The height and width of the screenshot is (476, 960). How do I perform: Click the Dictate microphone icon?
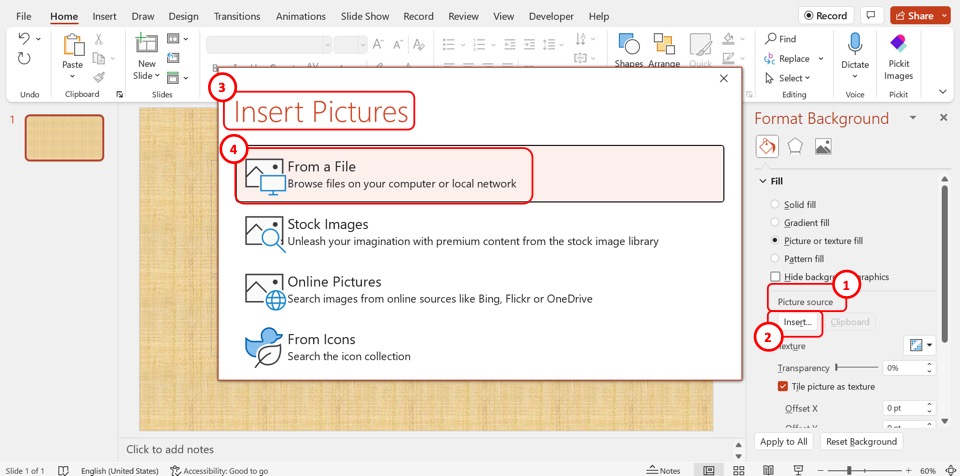pos(855,45)
